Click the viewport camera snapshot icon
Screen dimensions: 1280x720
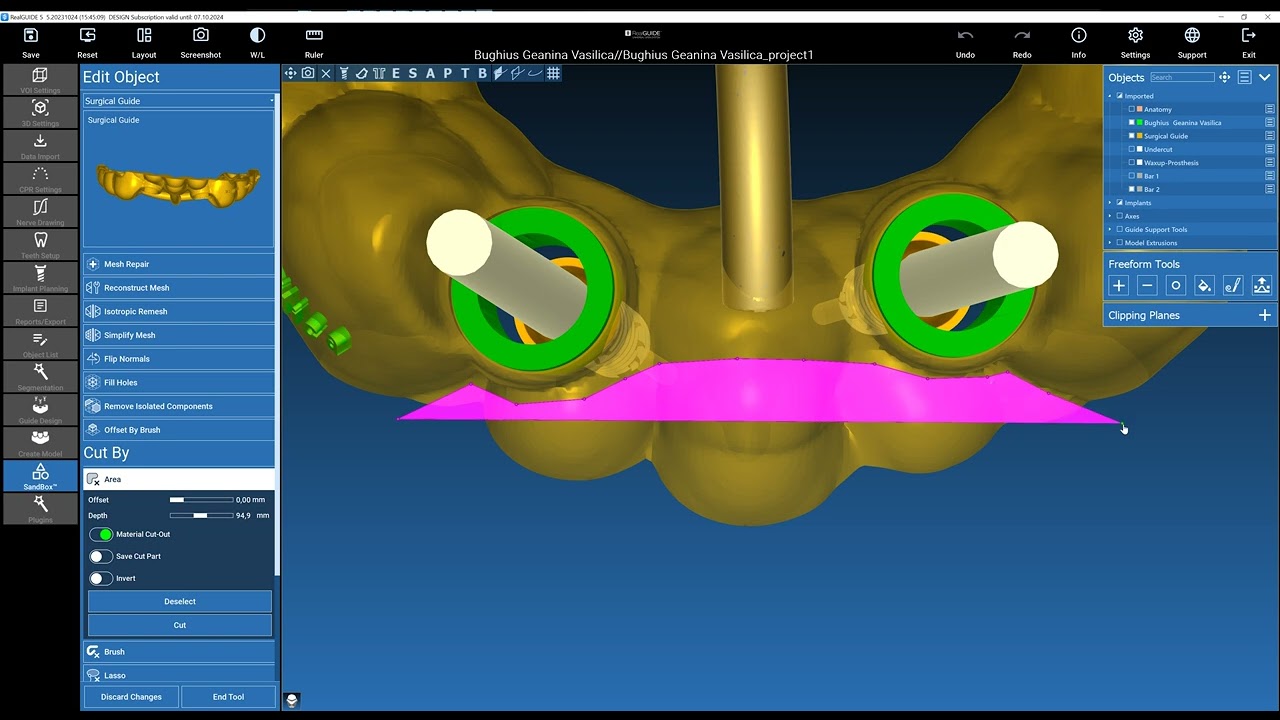click(308, 73)
